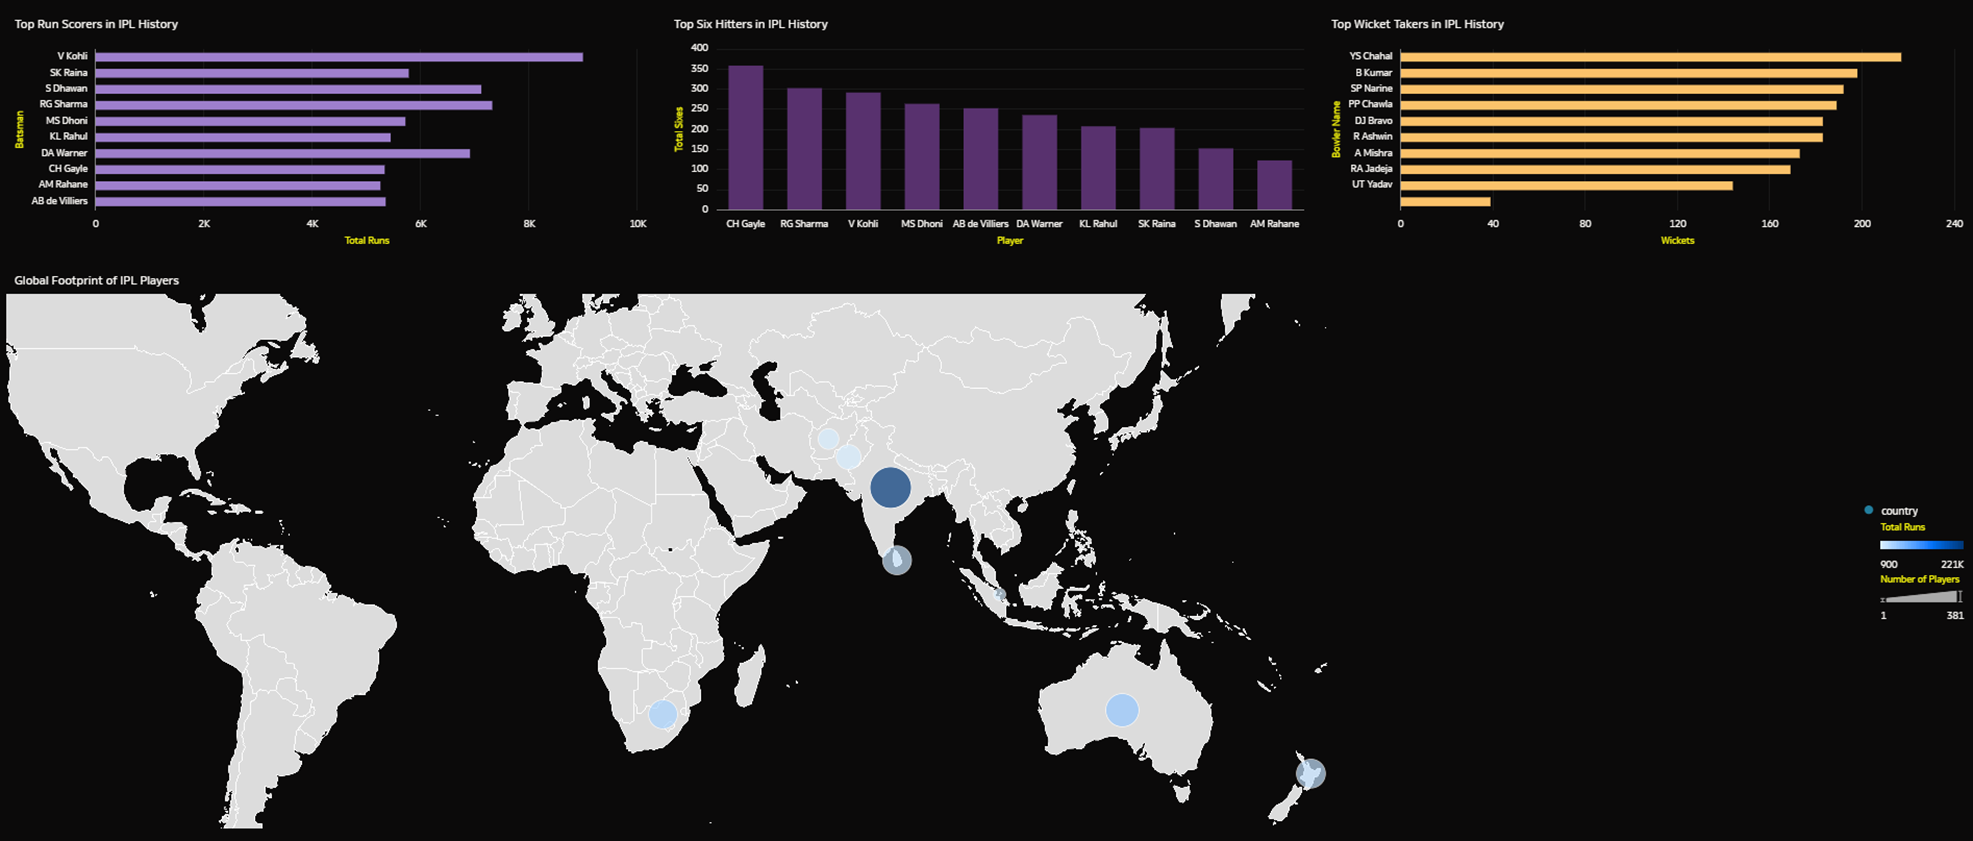Select AM Rahane's total runs bar
The height and width of the screenshot is (841, 1973).
[238, 185]
